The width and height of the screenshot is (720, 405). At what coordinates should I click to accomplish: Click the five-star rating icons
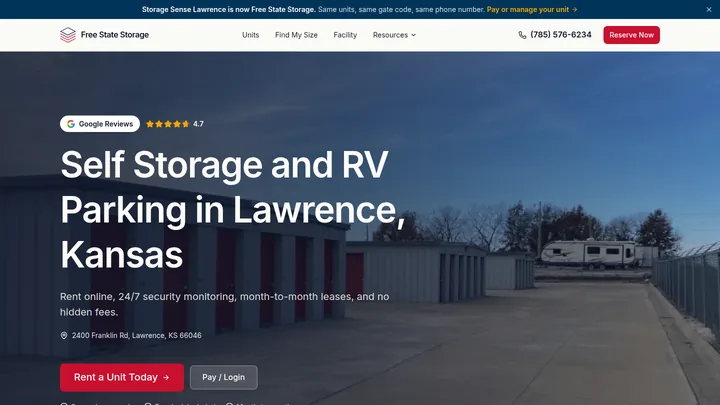[x=168, y=124]
